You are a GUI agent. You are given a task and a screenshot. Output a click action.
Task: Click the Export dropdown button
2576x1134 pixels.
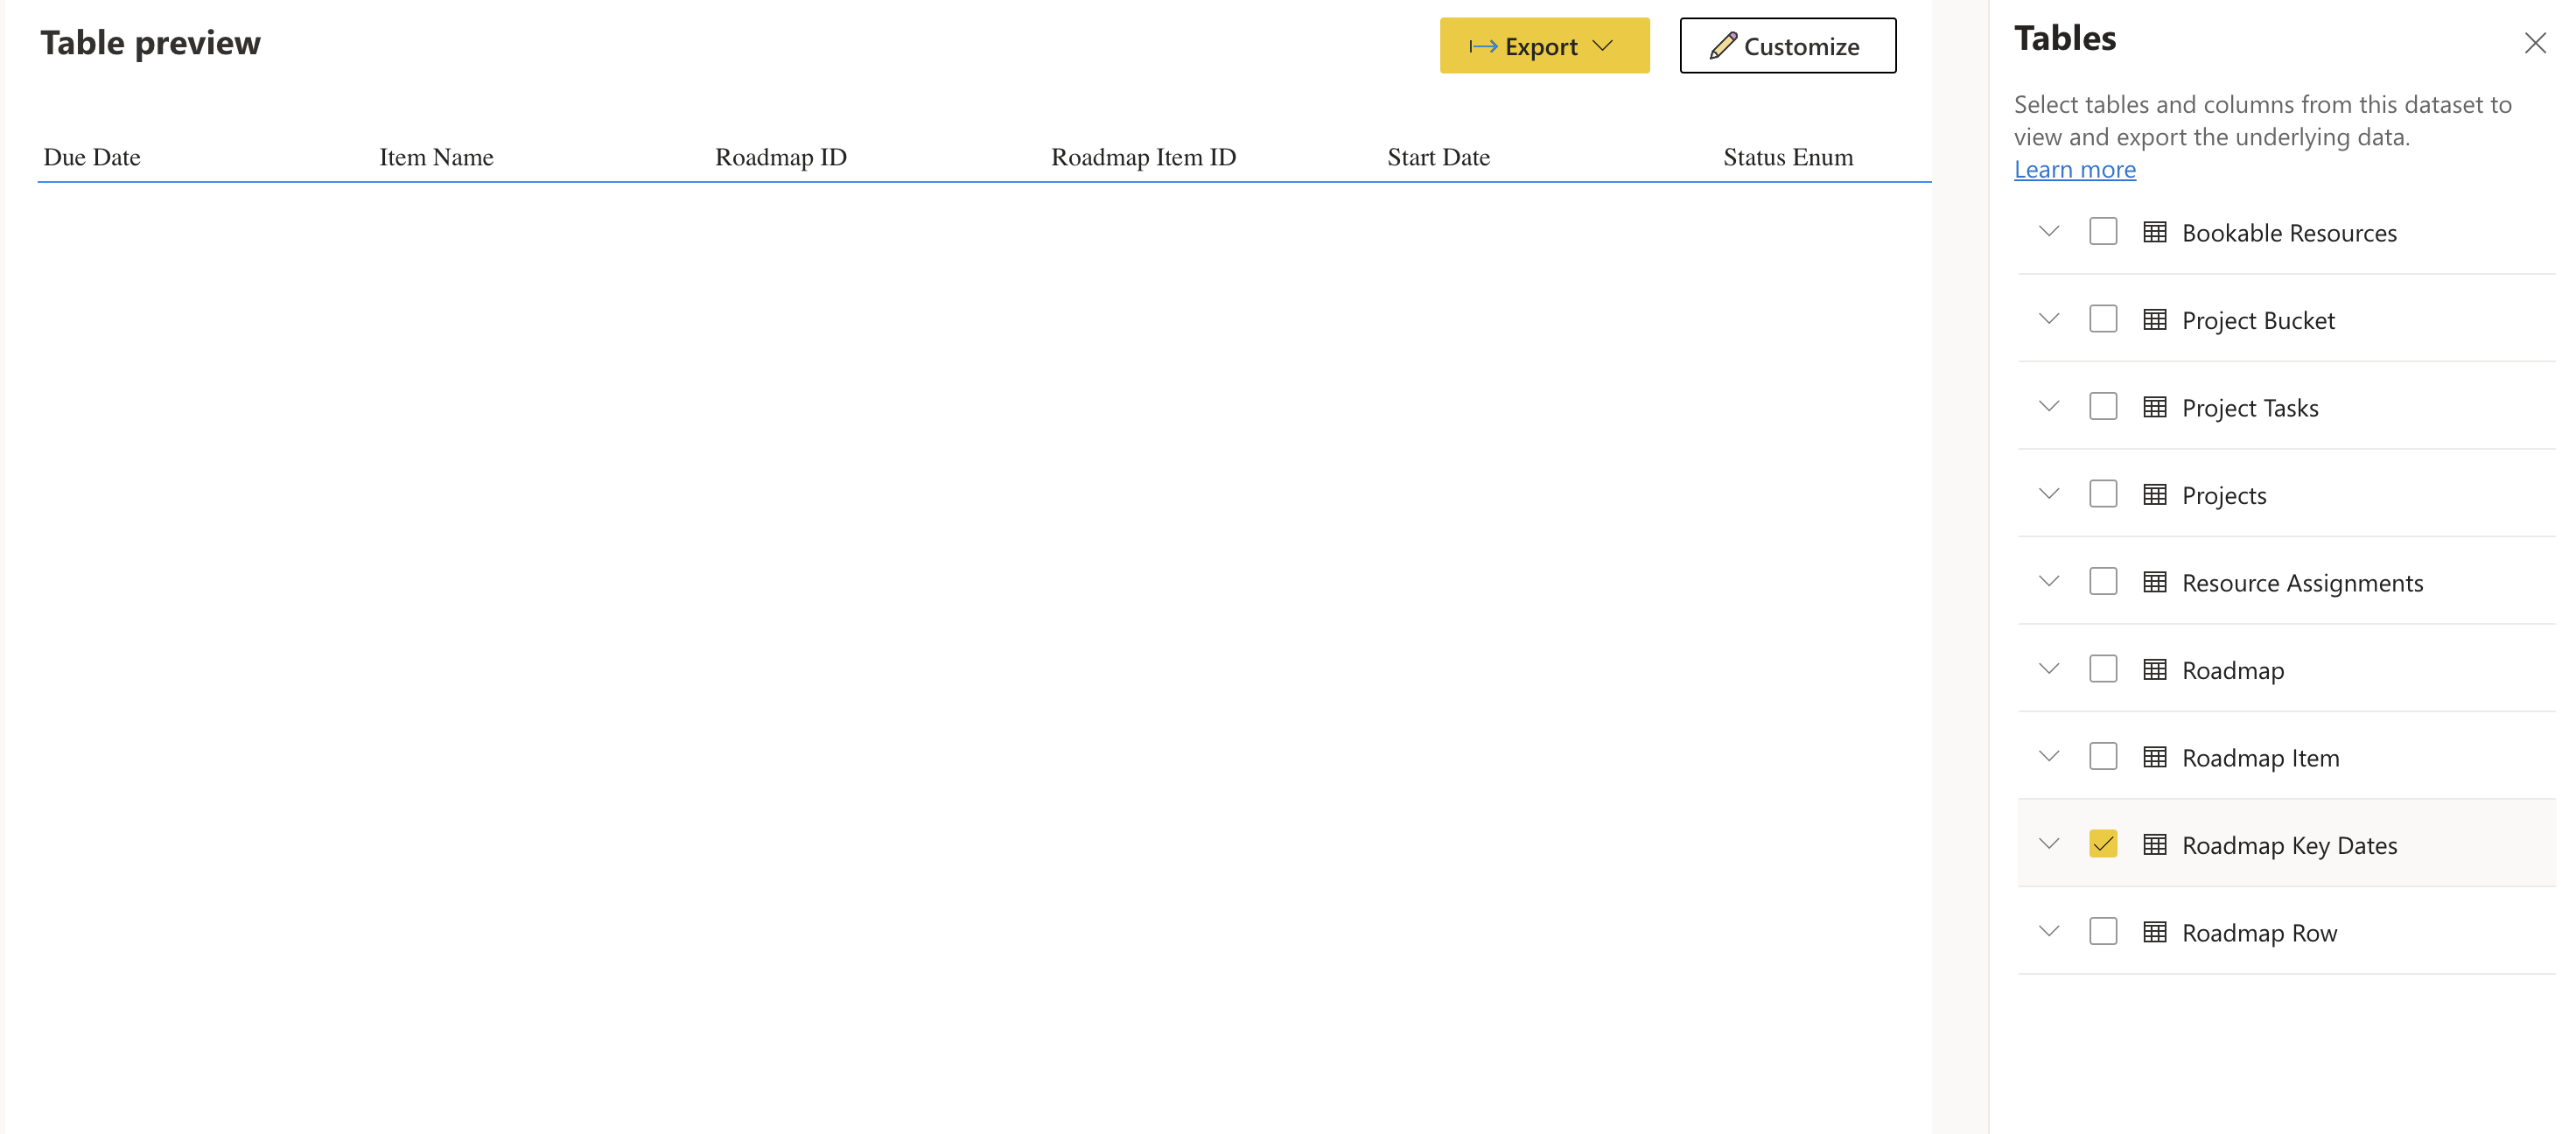pyautogui.click(x=1544, y=46)
